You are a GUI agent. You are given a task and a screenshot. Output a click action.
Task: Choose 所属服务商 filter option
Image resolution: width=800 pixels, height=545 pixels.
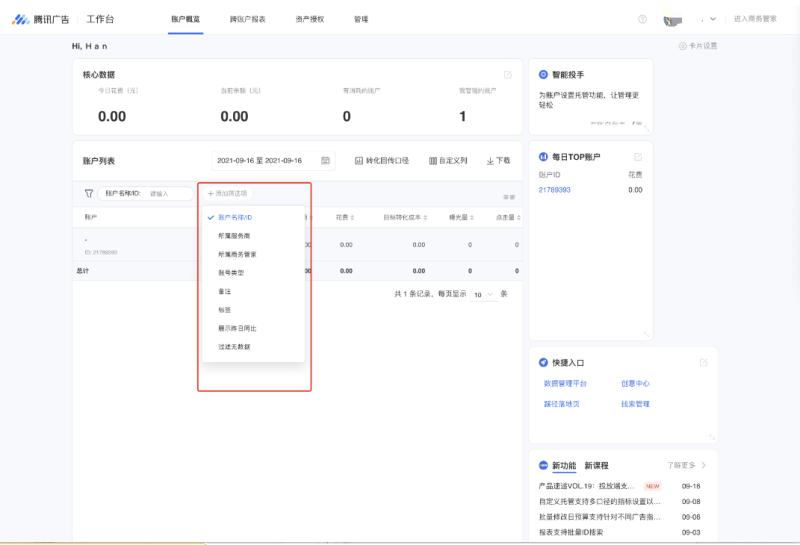[253, 236]
